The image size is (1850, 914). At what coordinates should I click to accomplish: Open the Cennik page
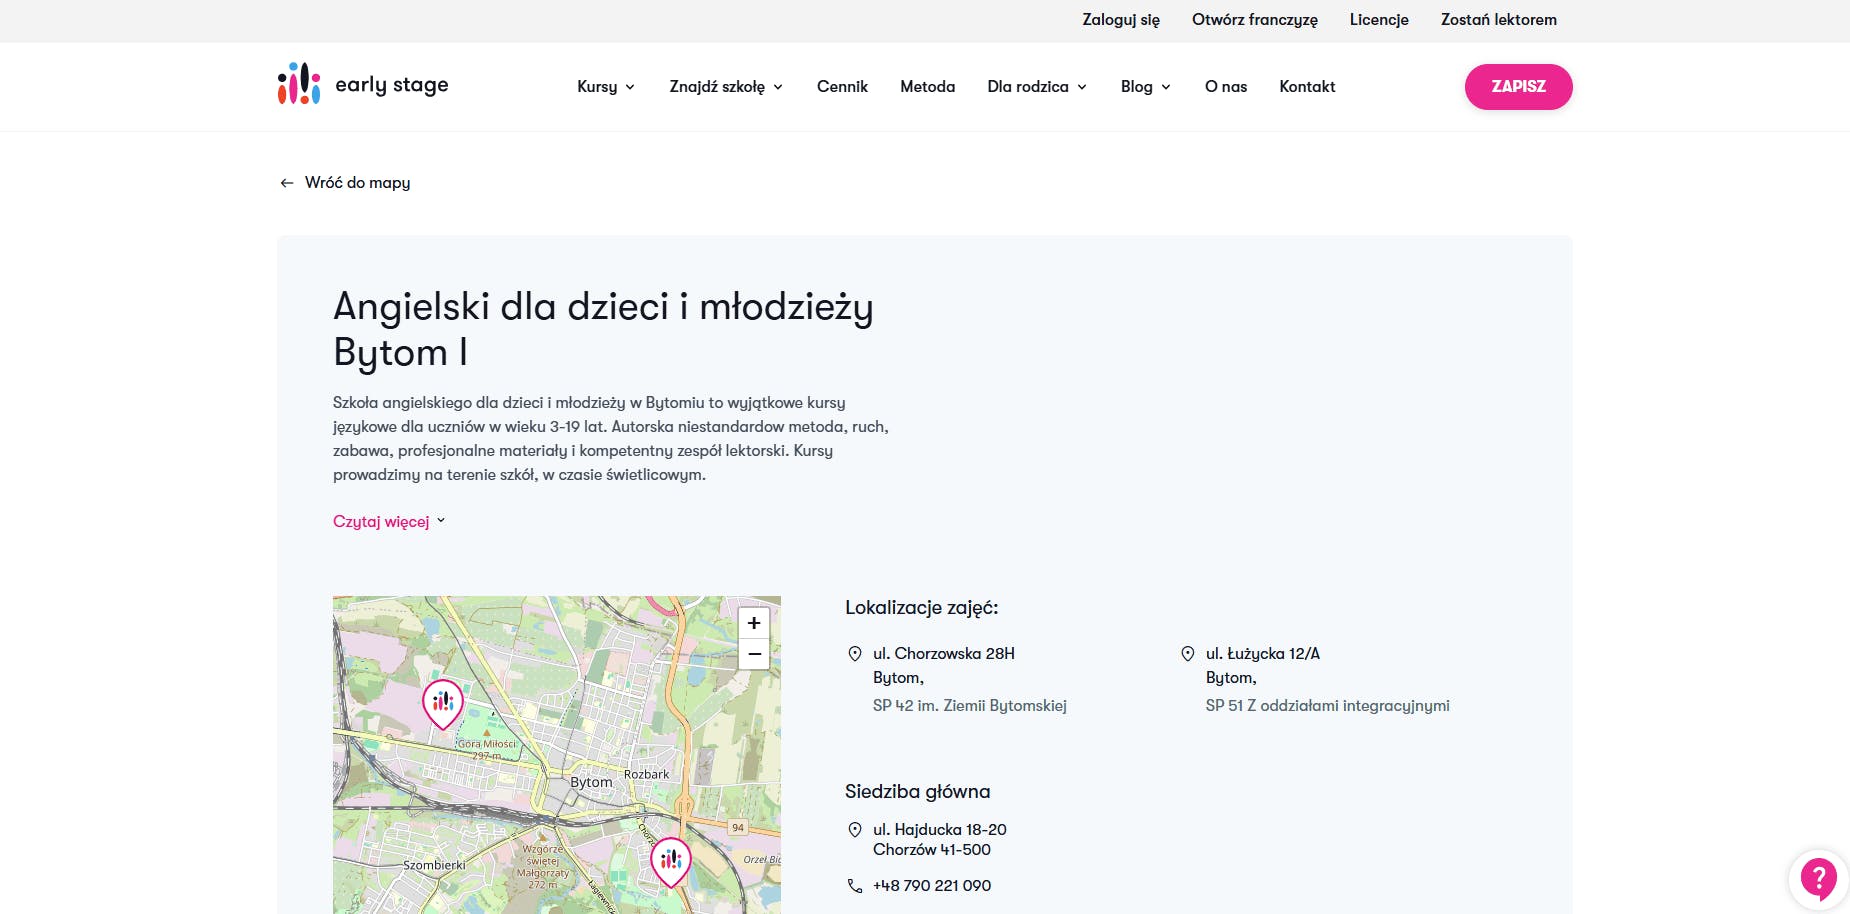842,87
